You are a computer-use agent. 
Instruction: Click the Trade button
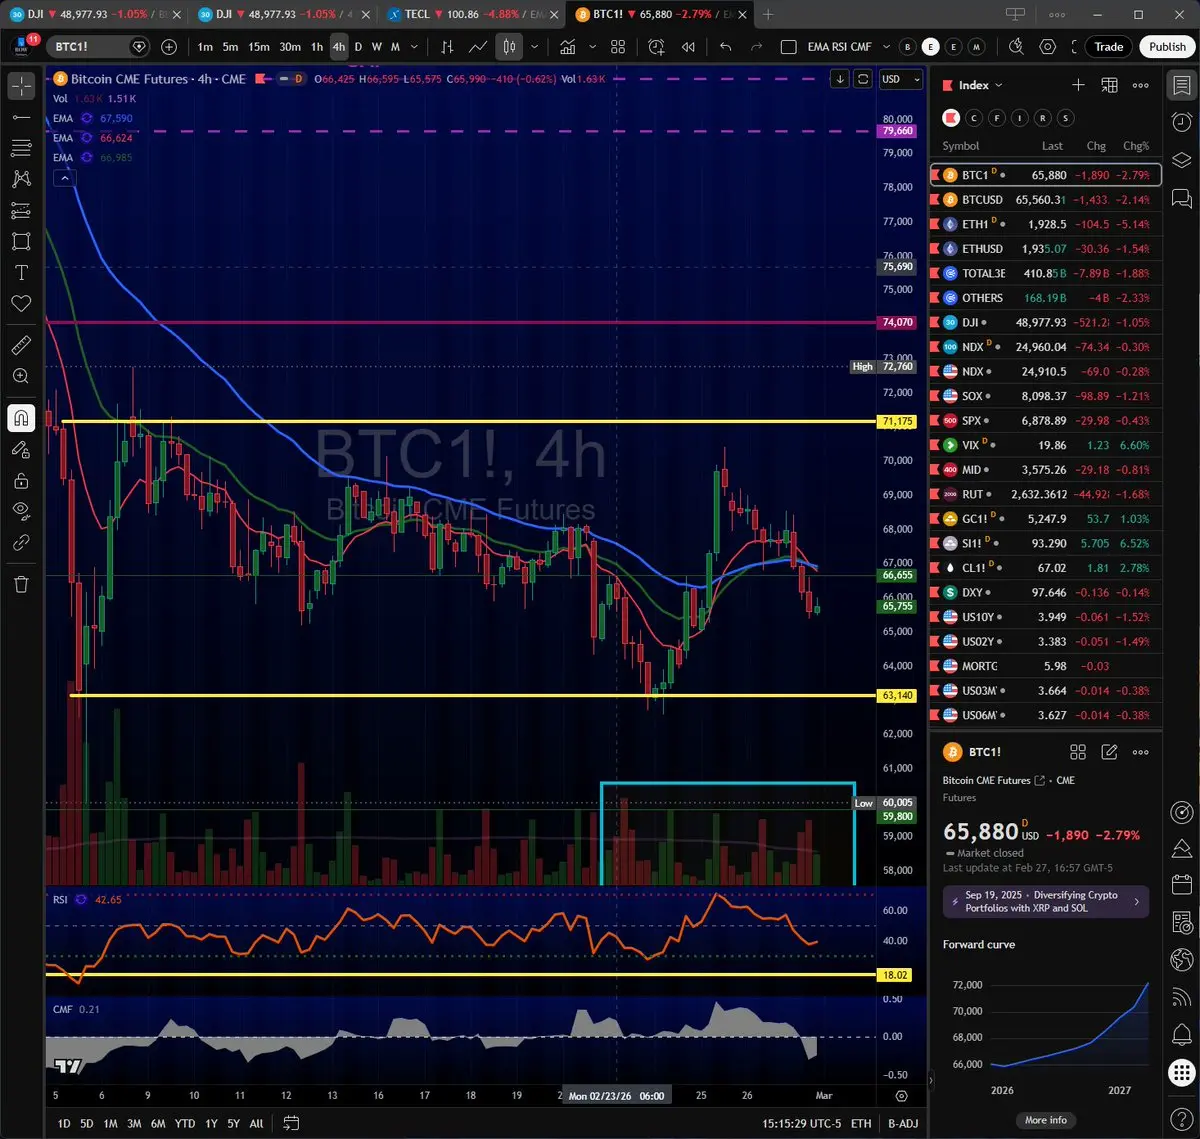point(1108,47)
